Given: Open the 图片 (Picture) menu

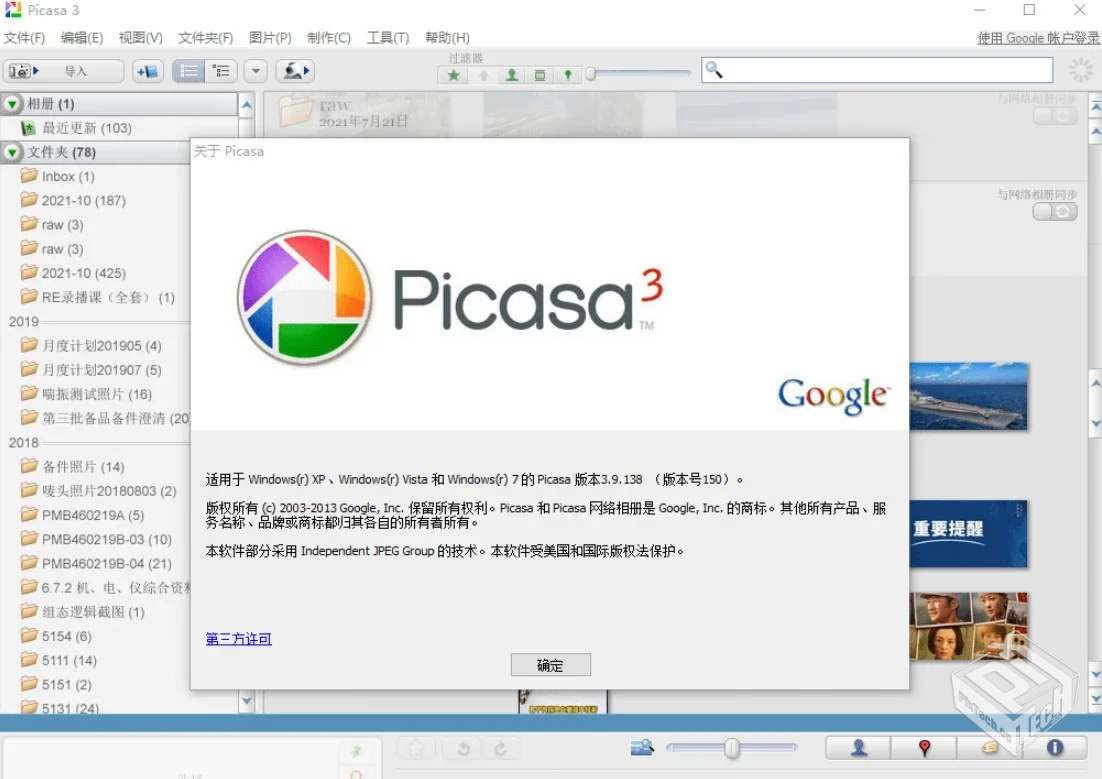Looking at the screenshot, I should 268,37.
